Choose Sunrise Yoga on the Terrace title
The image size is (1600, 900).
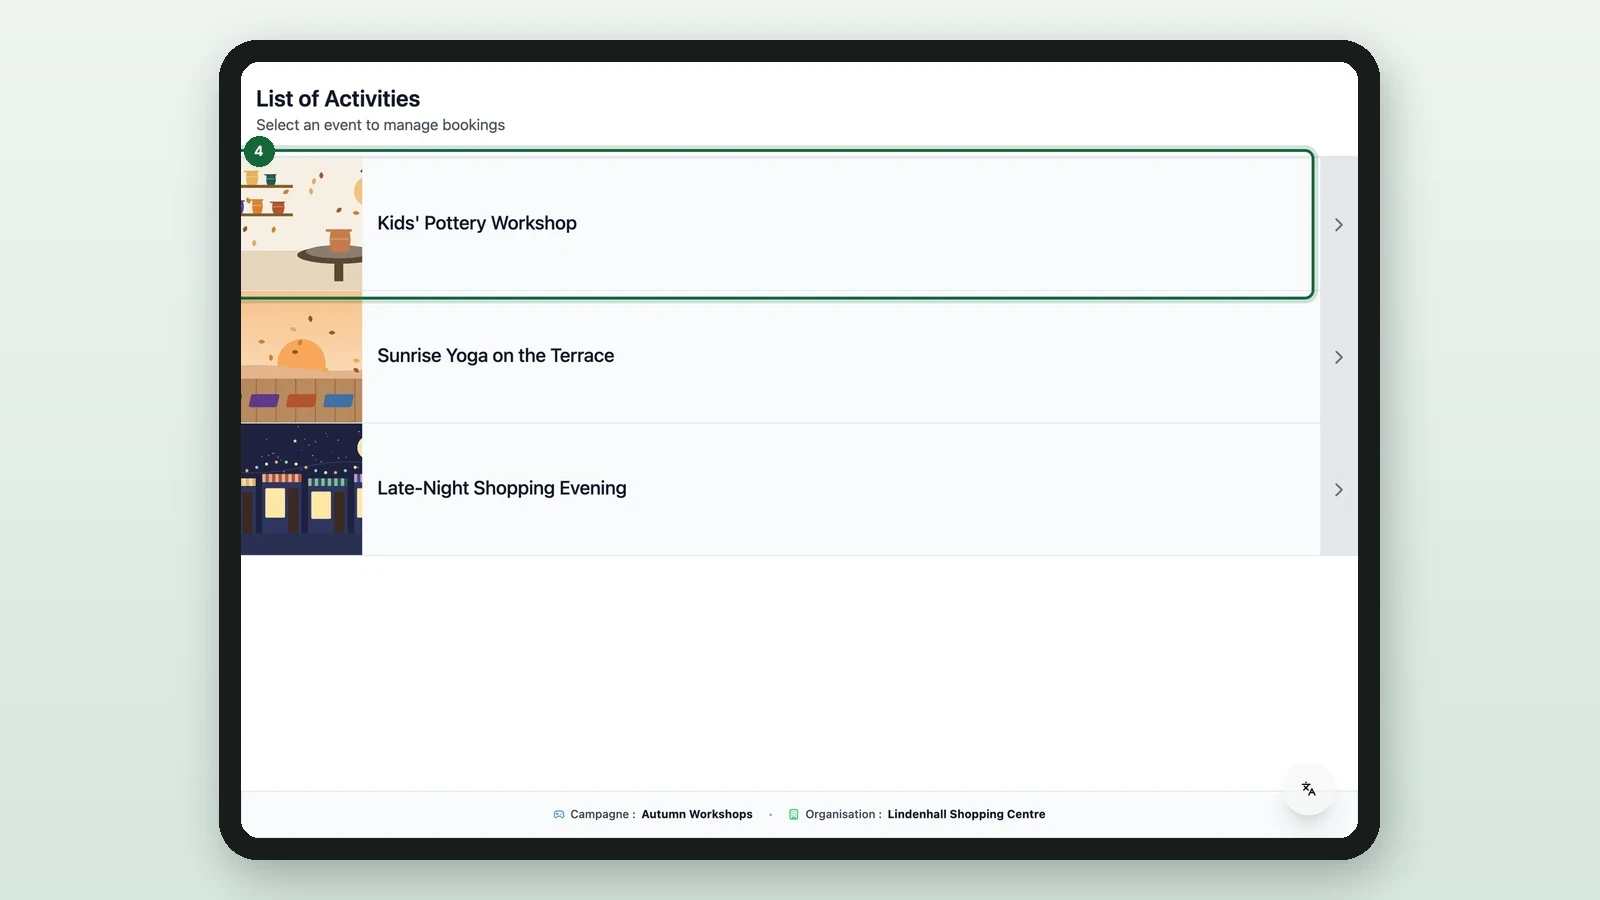point(496,356)
